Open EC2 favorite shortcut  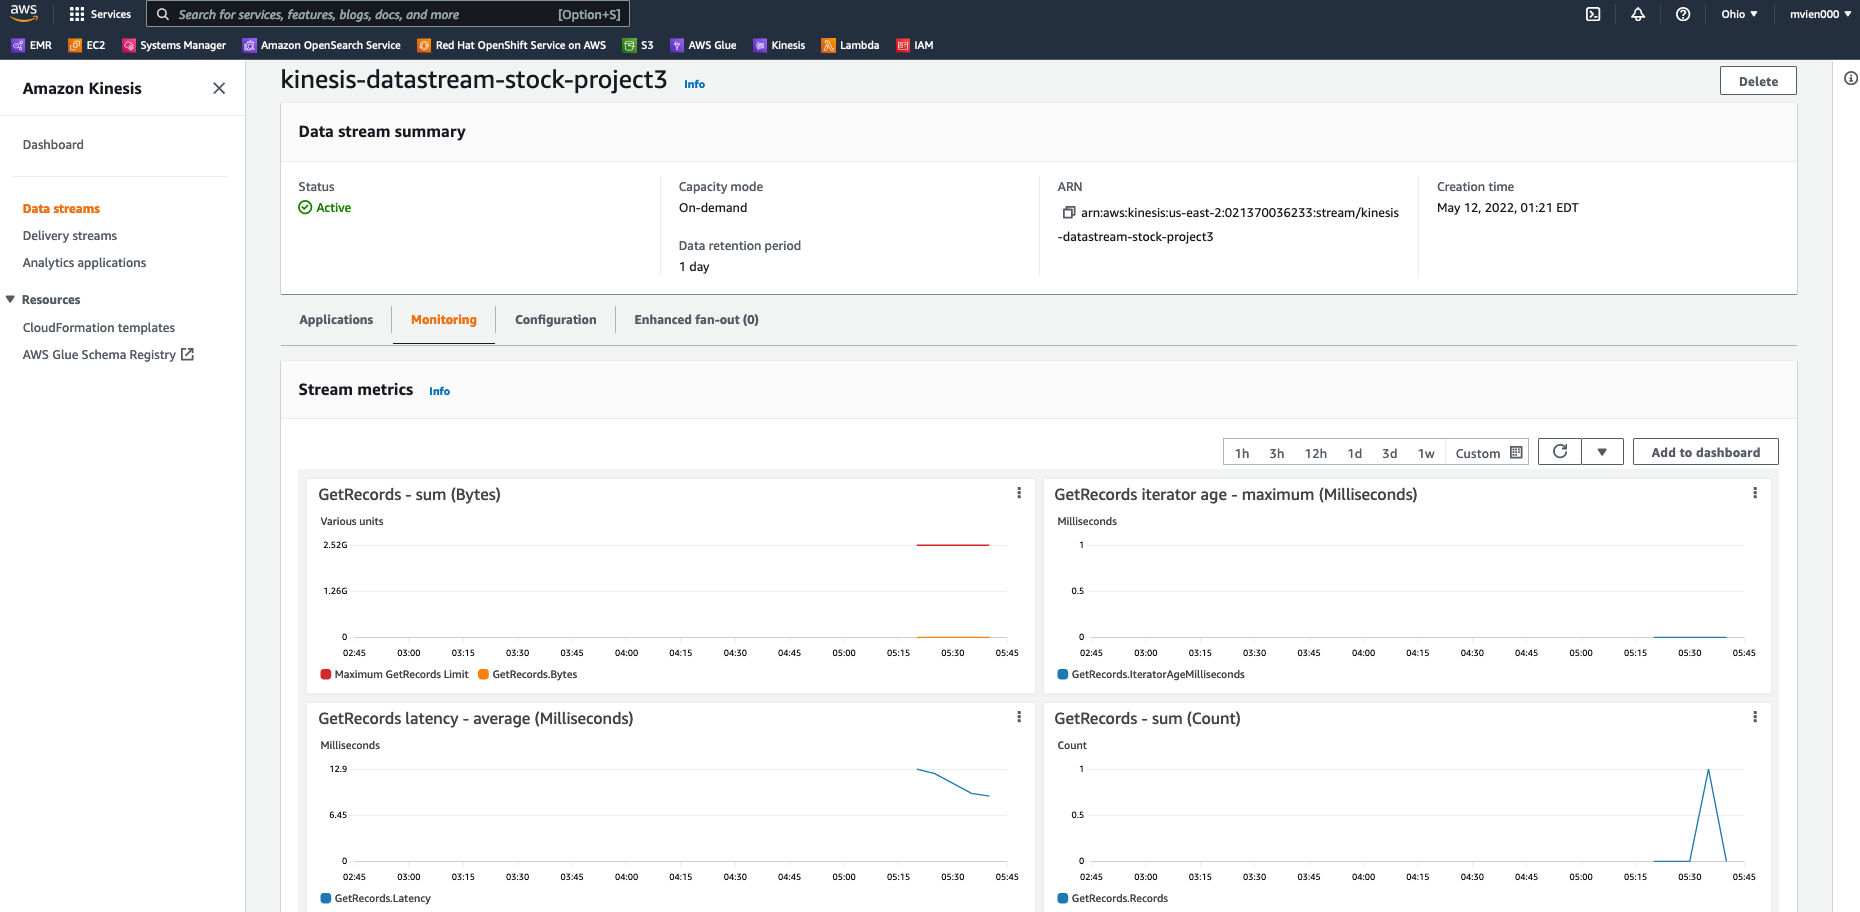[x=86, y=45]
